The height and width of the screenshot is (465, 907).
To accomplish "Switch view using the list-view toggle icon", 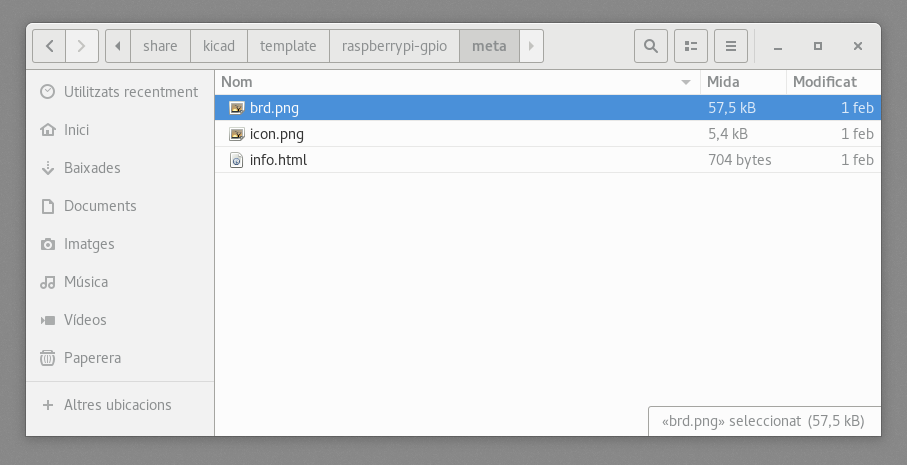I will coord(691,46).
